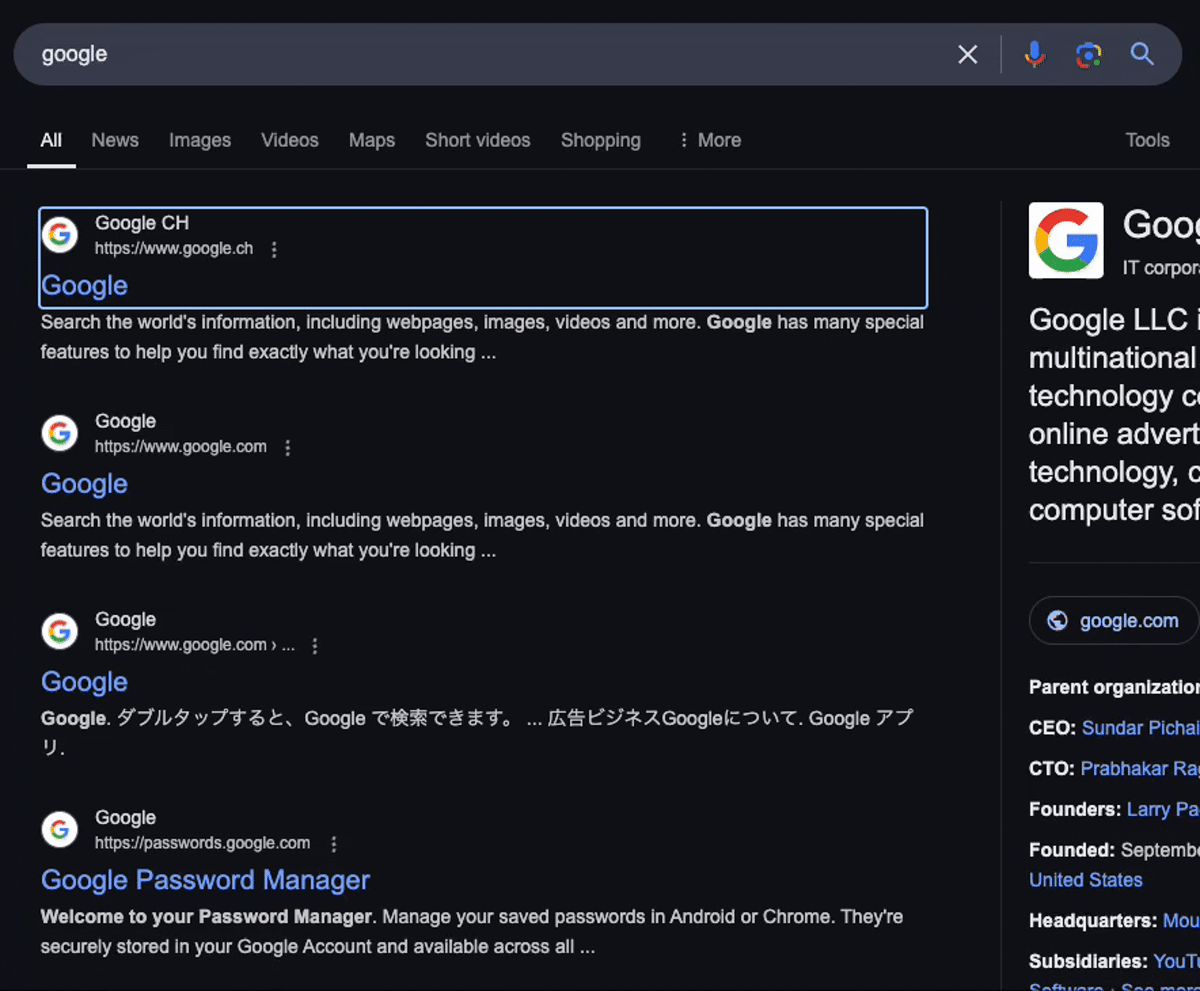Expand the More search filters menu
This screenshot has height=991, width=1200.
tap(709, 140)
